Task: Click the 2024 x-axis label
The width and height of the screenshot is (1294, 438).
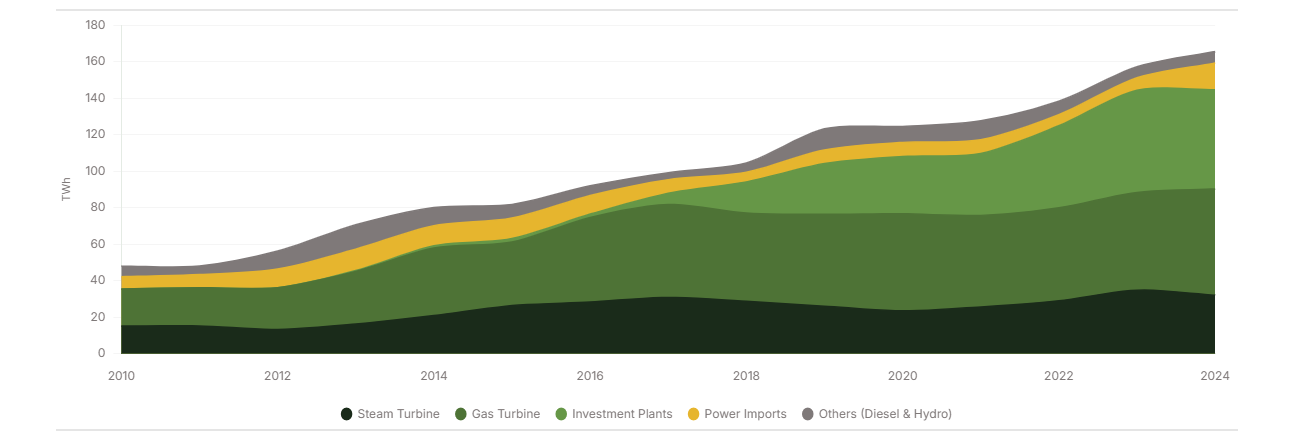Action: [x=1215, y=376]
